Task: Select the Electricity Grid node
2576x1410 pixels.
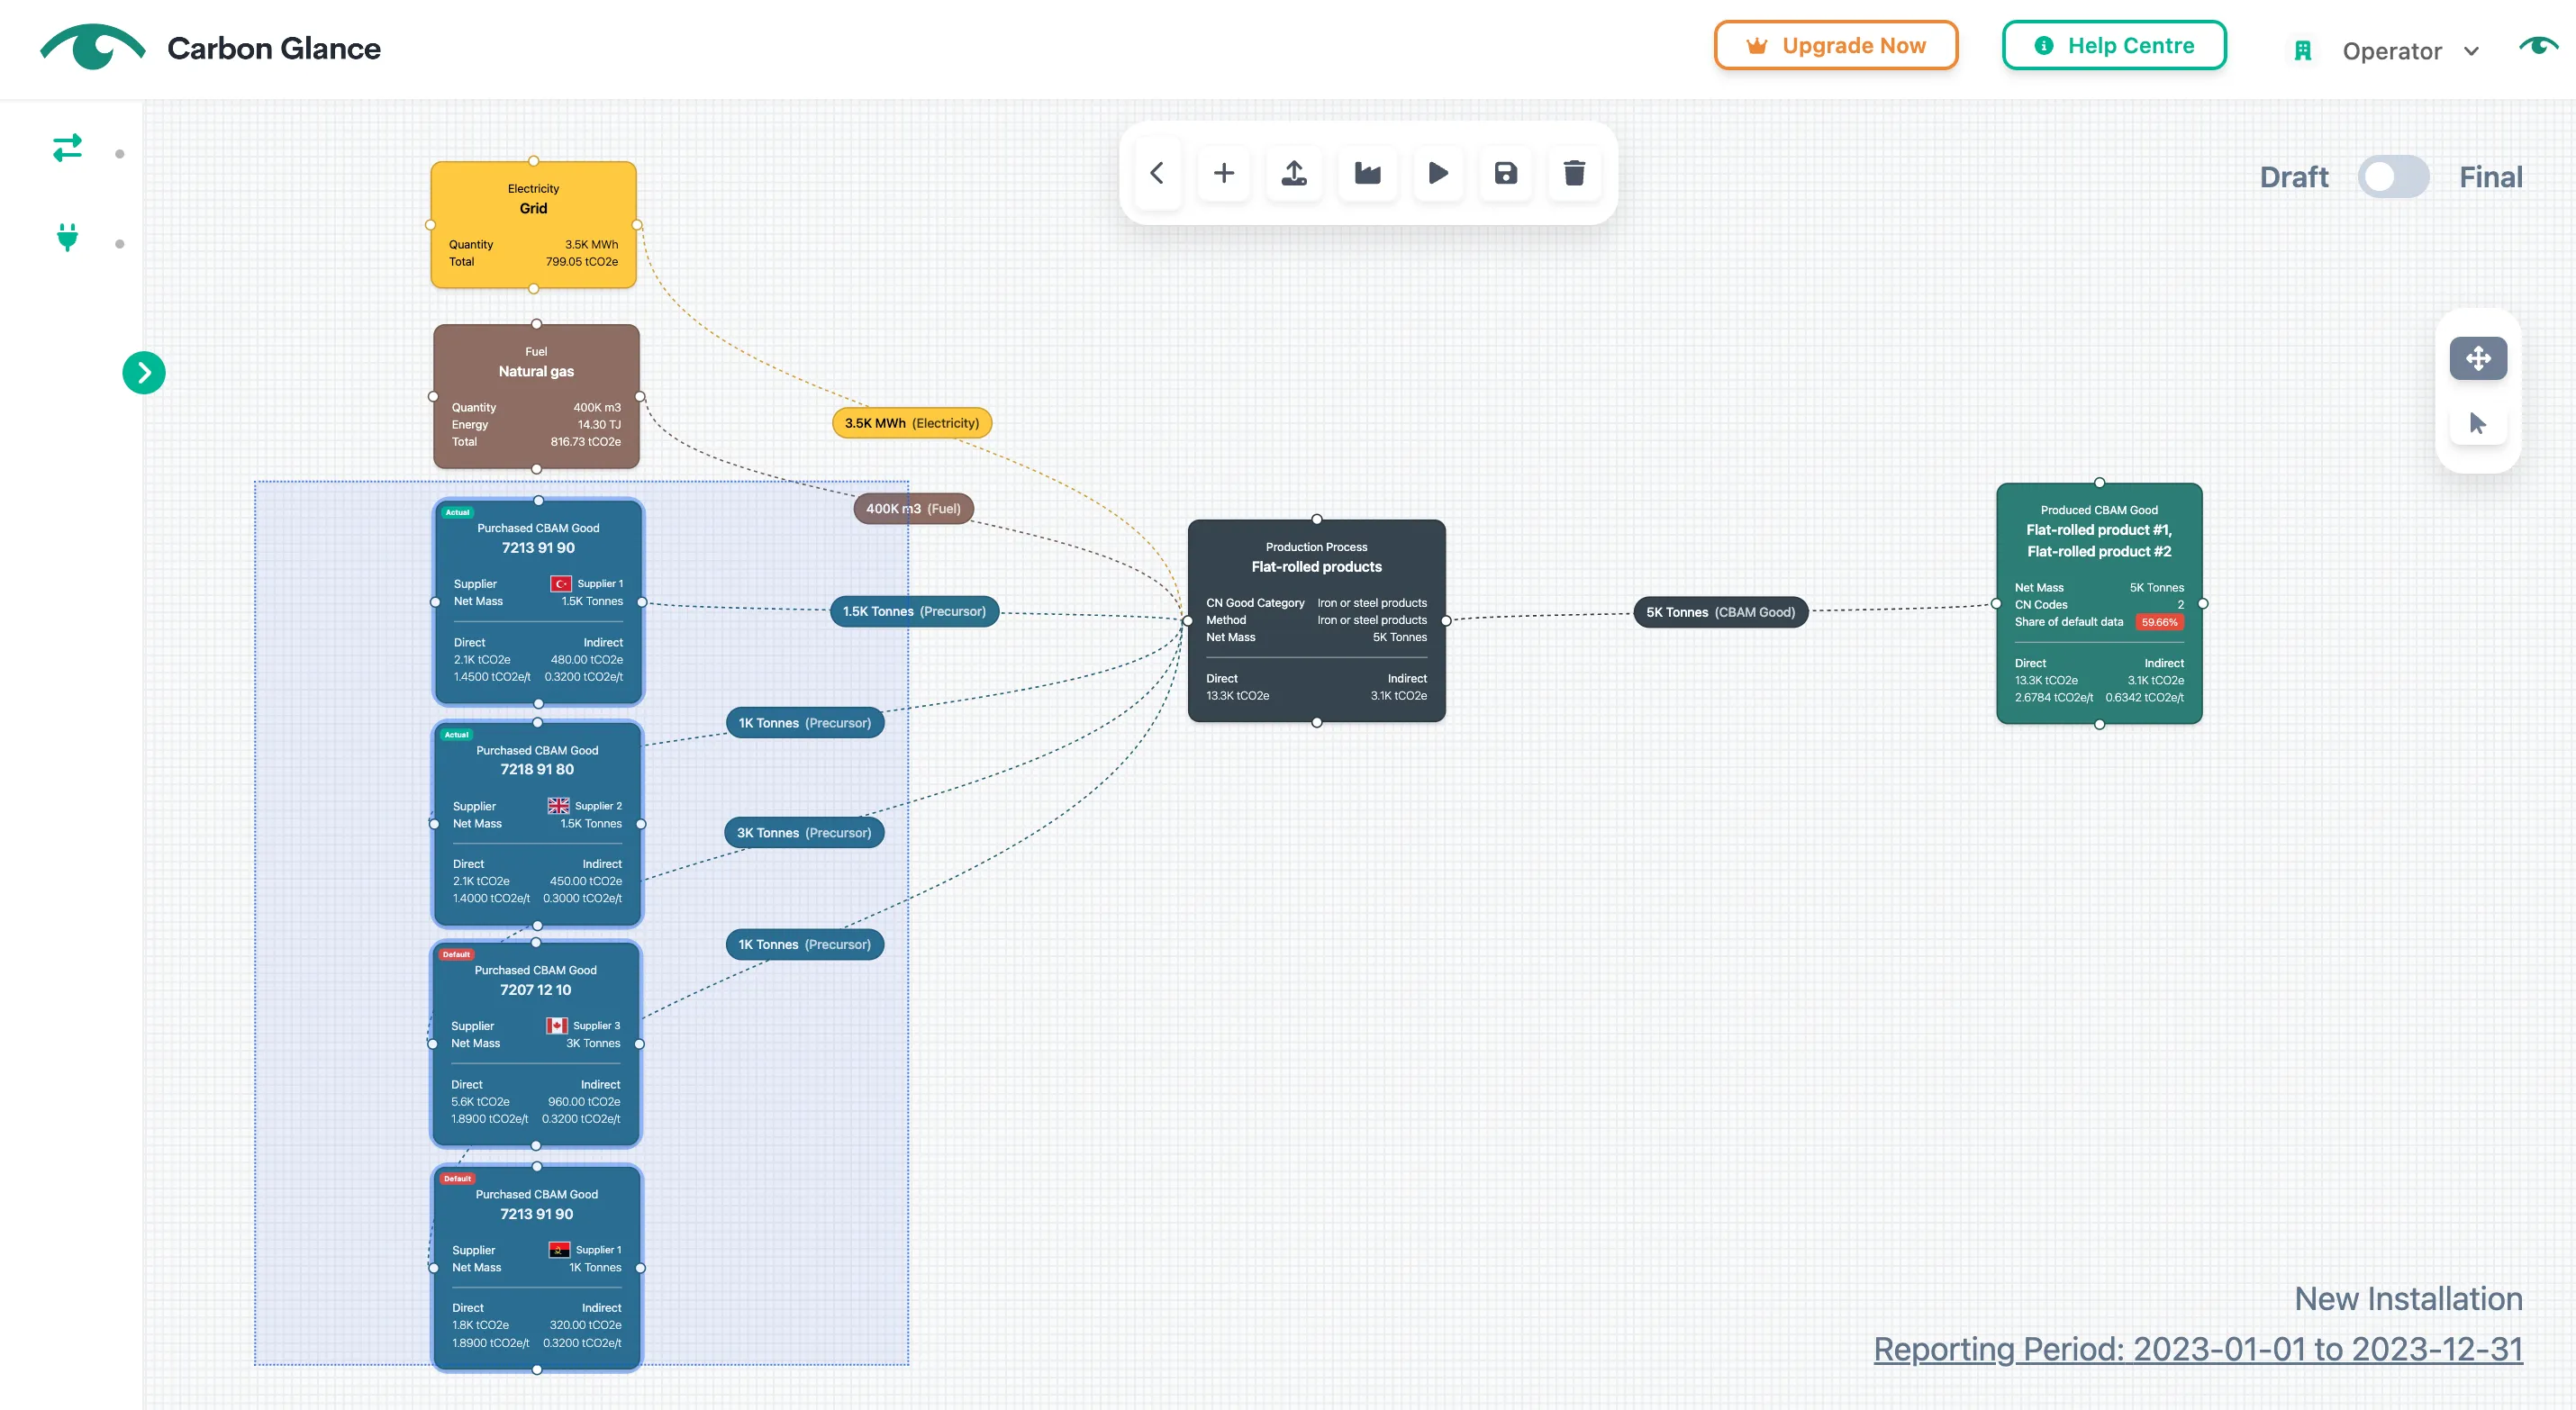Action: (x=533, y=225)
